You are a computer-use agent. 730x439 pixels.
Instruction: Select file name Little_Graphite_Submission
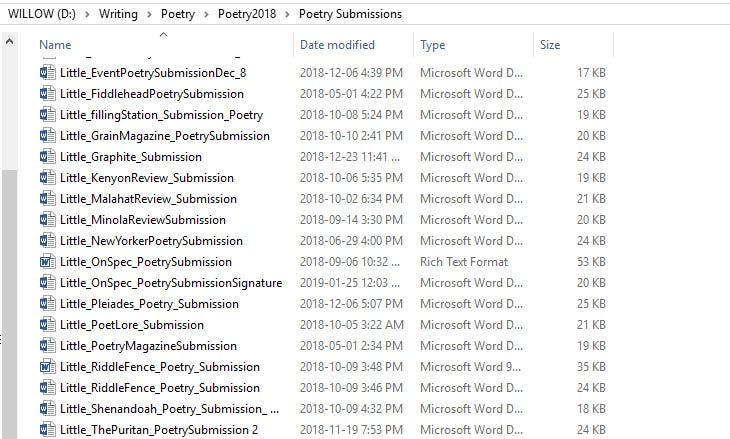[x=131, y=157]
